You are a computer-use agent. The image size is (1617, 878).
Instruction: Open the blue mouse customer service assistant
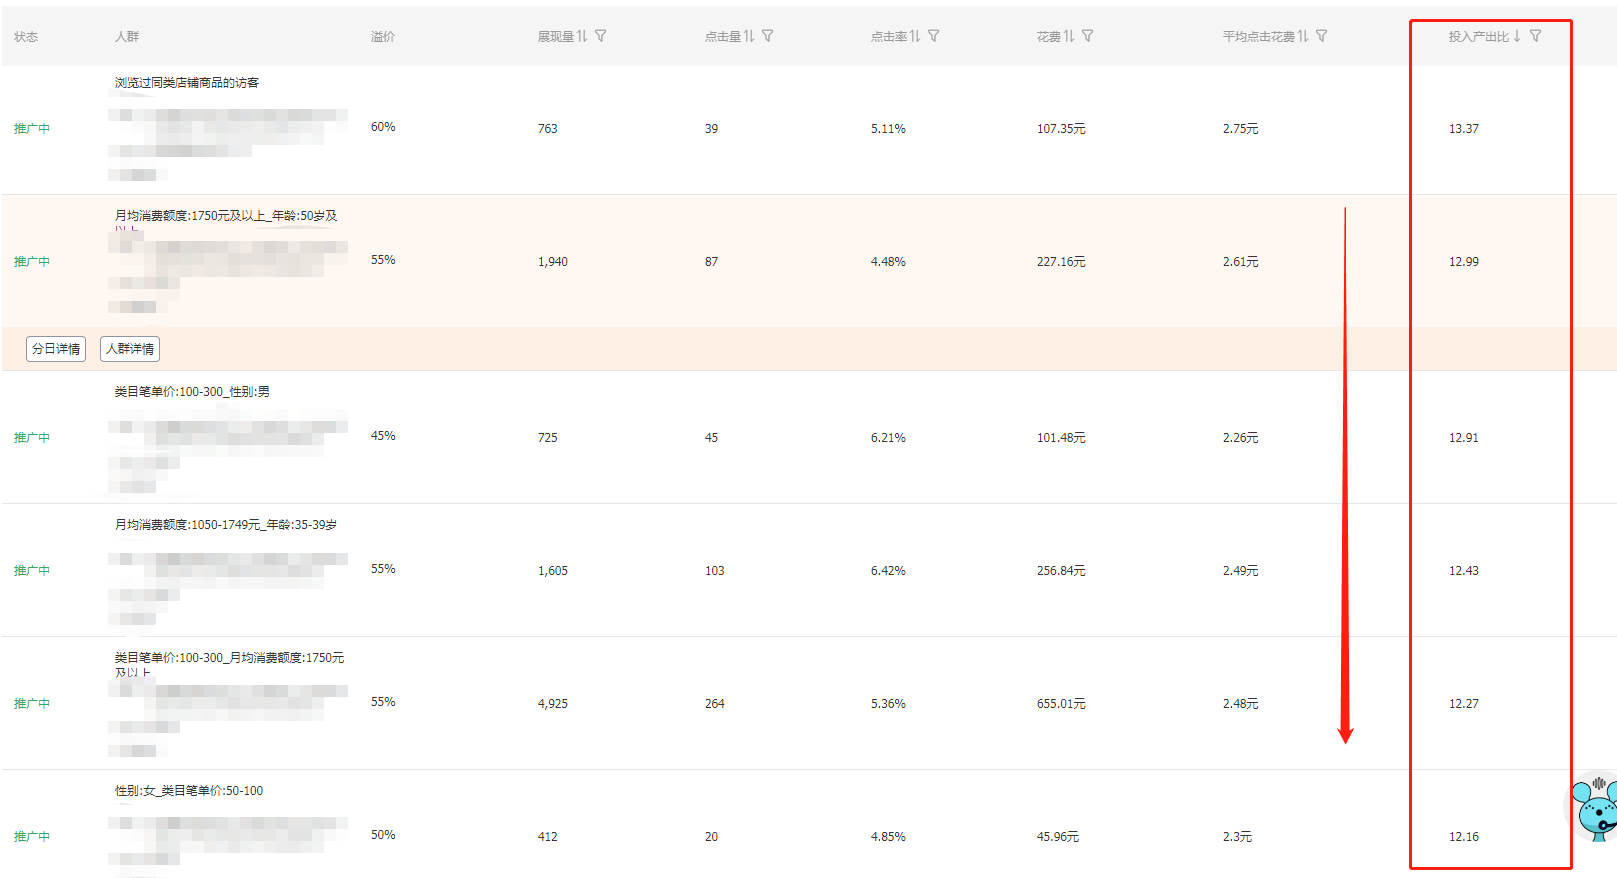pyautogui.click(x=1593, y=808)
